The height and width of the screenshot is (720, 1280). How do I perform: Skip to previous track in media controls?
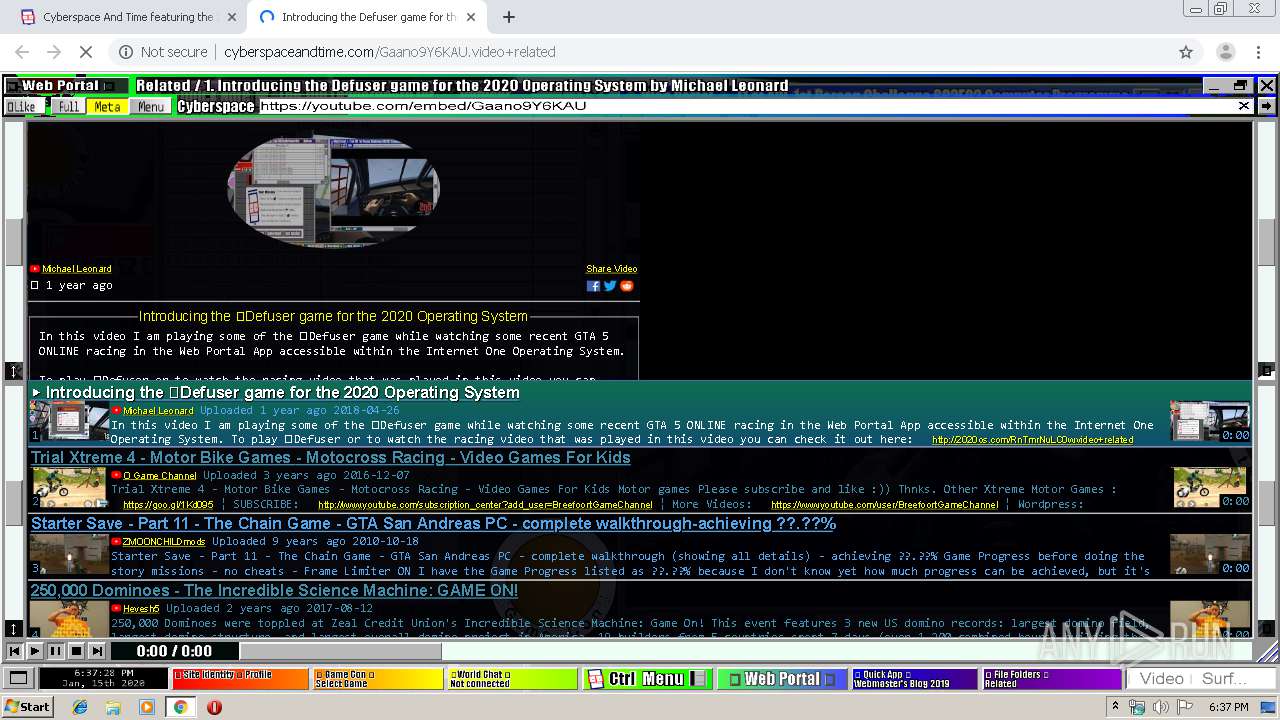point(14,651)
